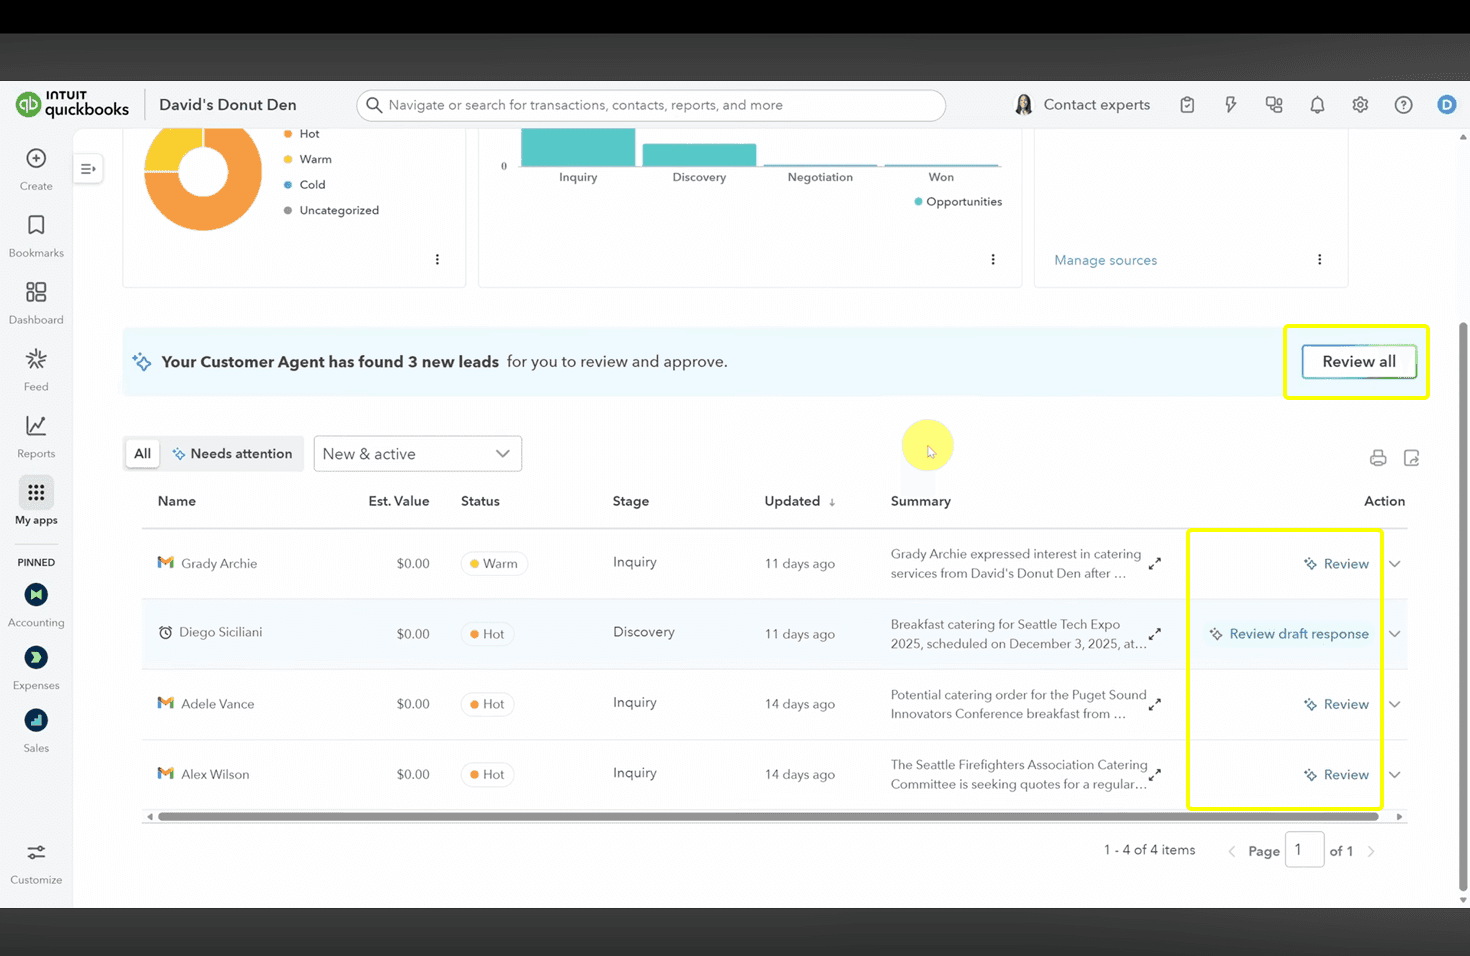Open pipeline bar chart options menu
The image size is (1470, 956).
(993, 259)
